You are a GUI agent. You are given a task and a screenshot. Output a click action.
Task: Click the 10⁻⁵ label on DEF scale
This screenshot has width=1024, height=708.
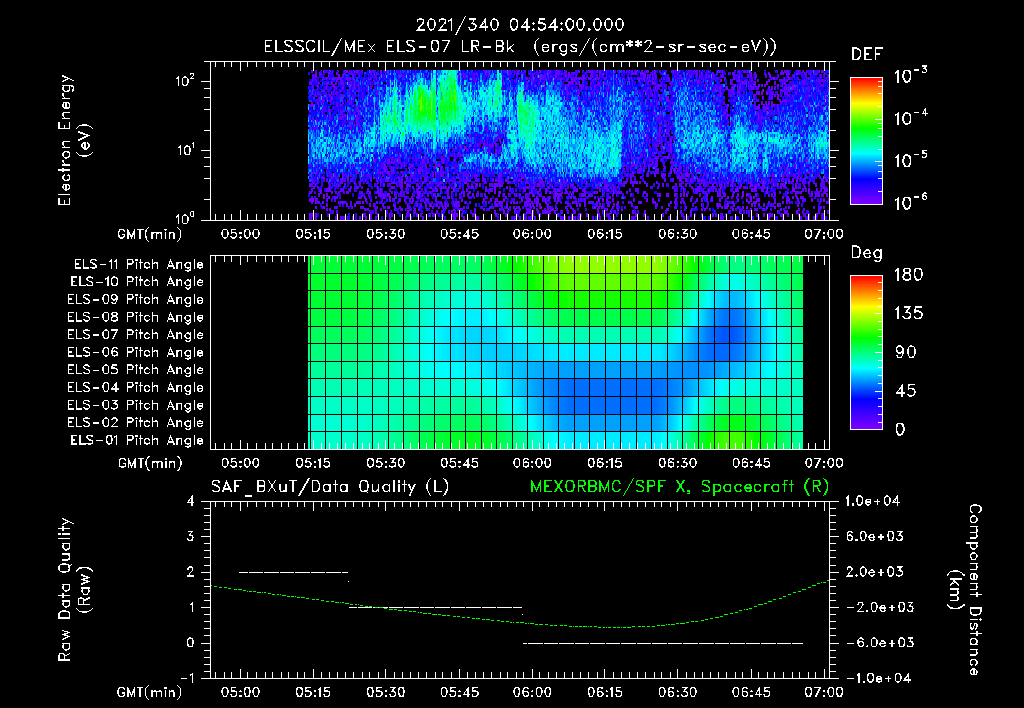pyautogui.click(x=910, y=160)
